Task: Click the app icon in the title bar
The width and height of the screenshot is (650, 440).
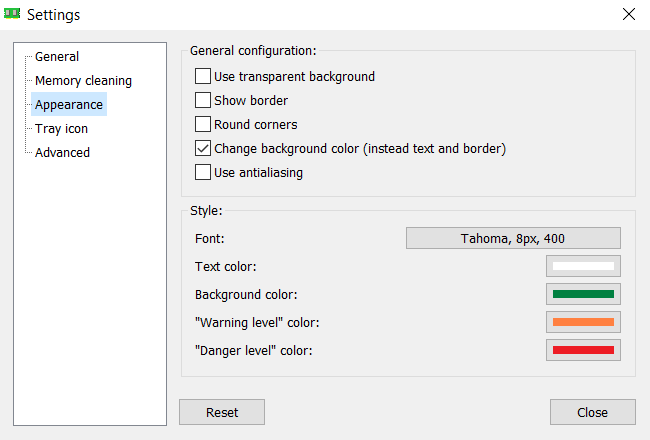Action: [12, 14]
